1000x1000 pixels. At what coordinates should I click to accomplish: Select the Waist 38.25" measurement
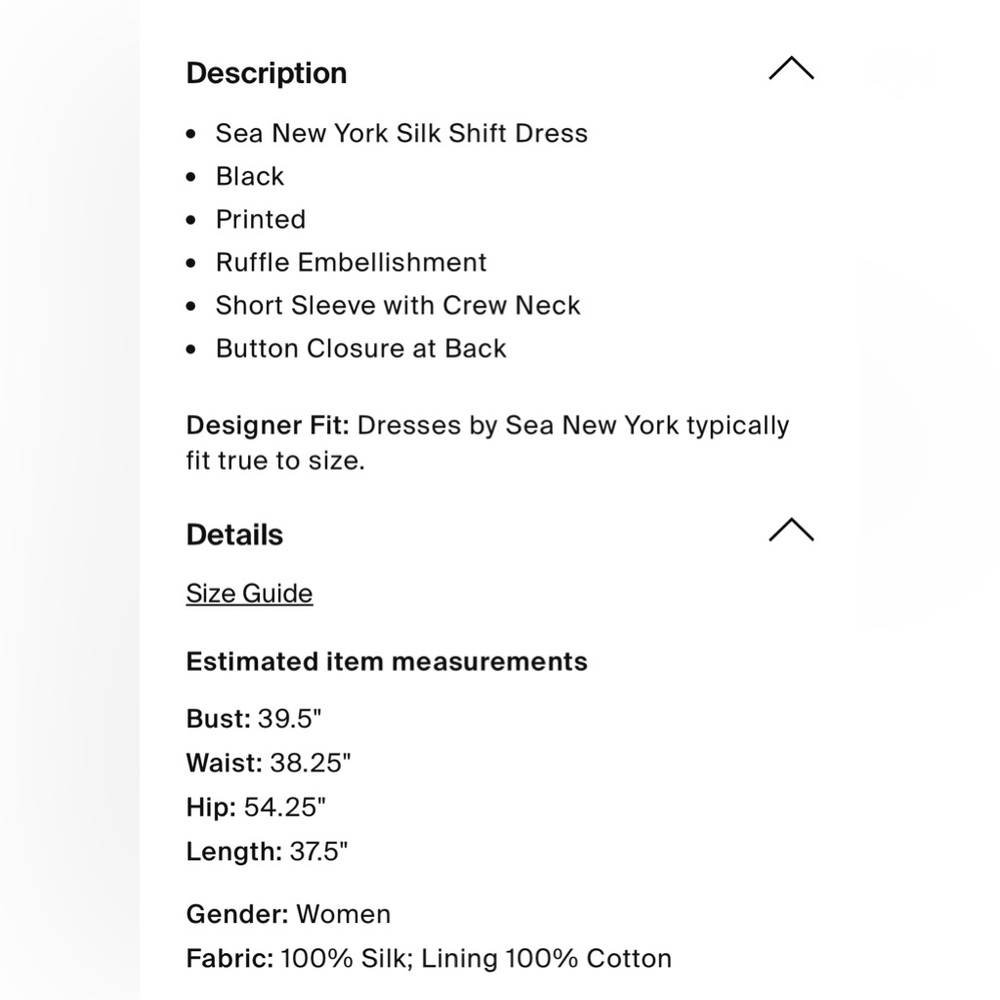click(268, 763)
